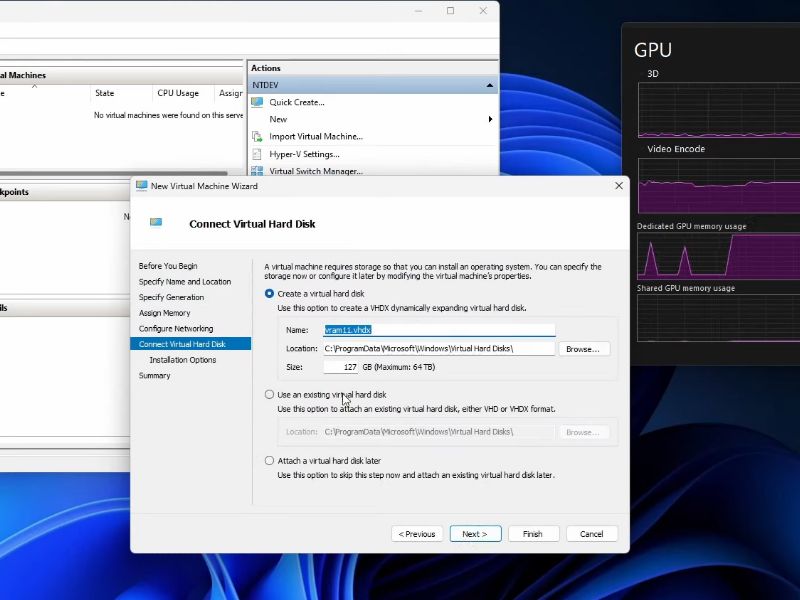800x600 pixels.
Task: Click the Finish button
Action: [x=533, y=534]
